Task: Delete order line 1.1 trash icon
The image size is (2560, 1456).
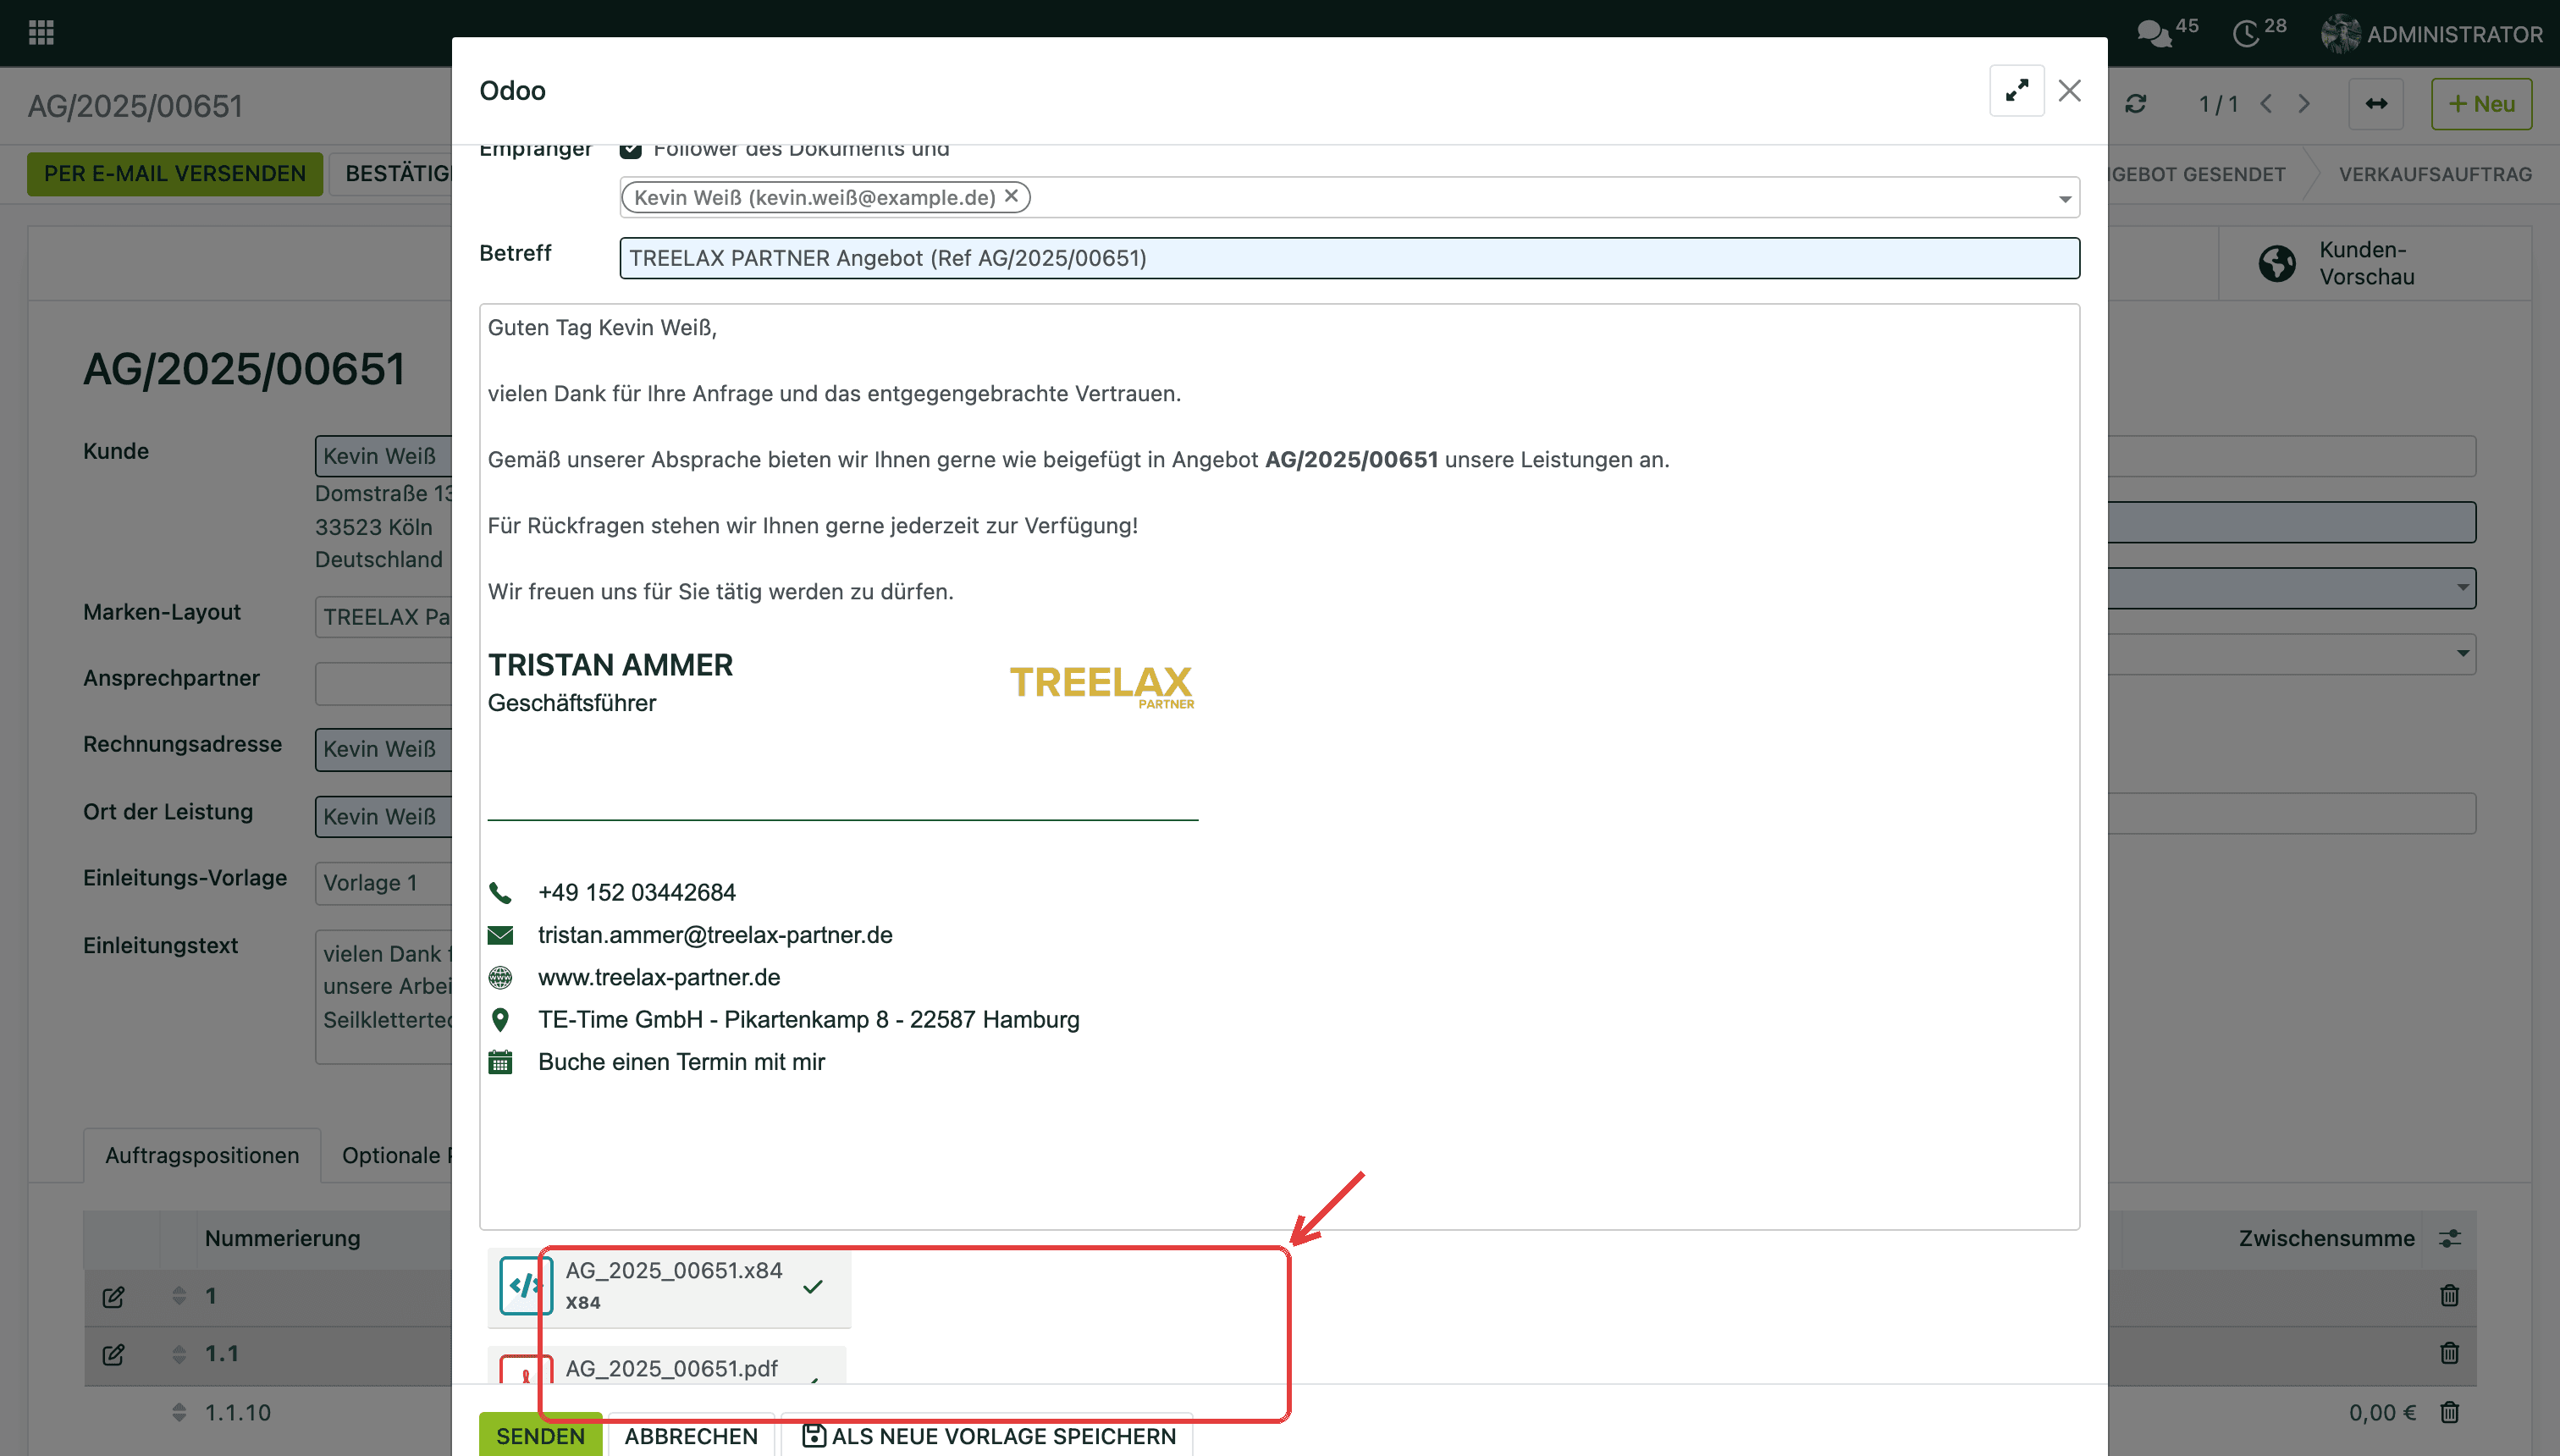Action: pyautogui.click(x=2449, y=1353)
